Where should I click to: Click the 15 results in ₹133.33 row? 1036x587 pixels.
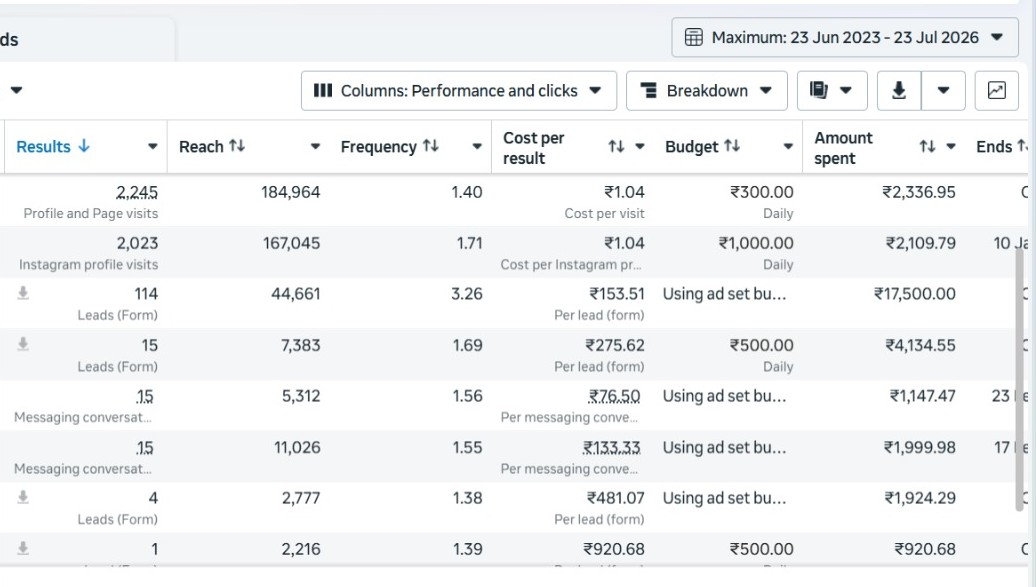pyautogui.click(x=145, y=448)
